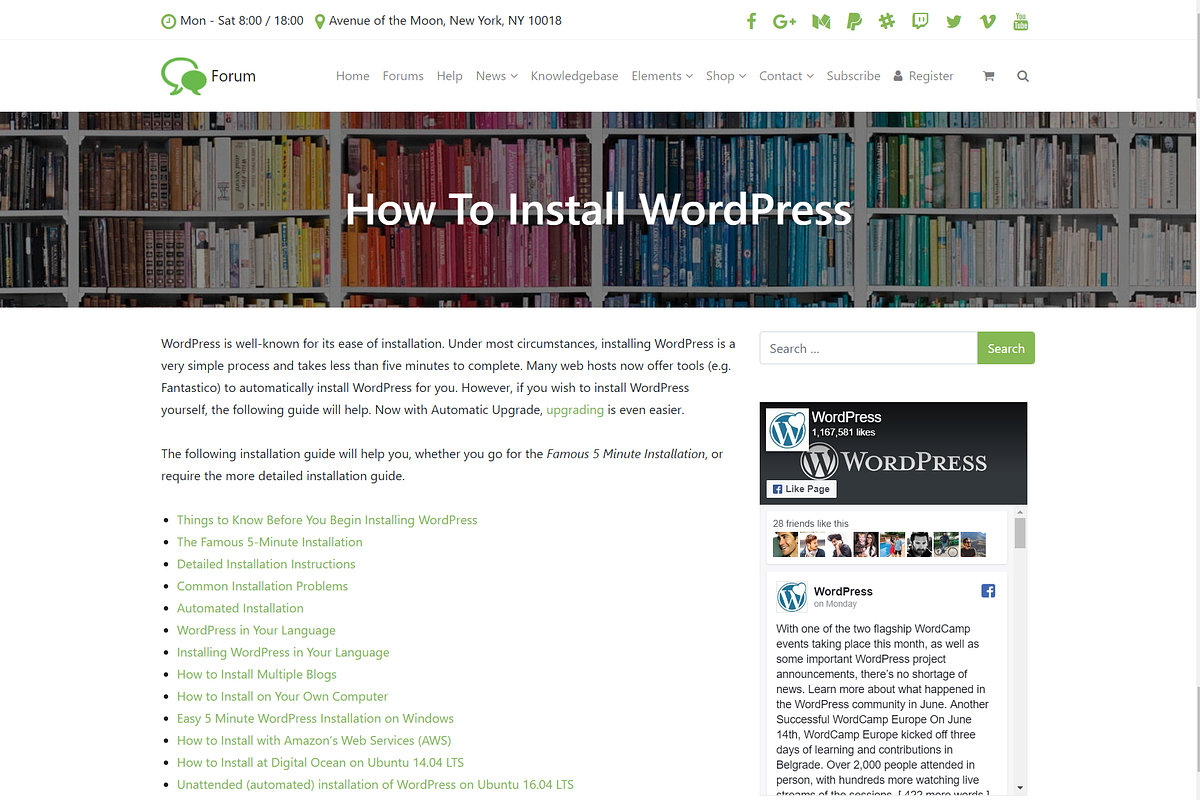Open the Knowledgebase menu item
Viewport: 1200px width, 800px height.
pos(574,76)
